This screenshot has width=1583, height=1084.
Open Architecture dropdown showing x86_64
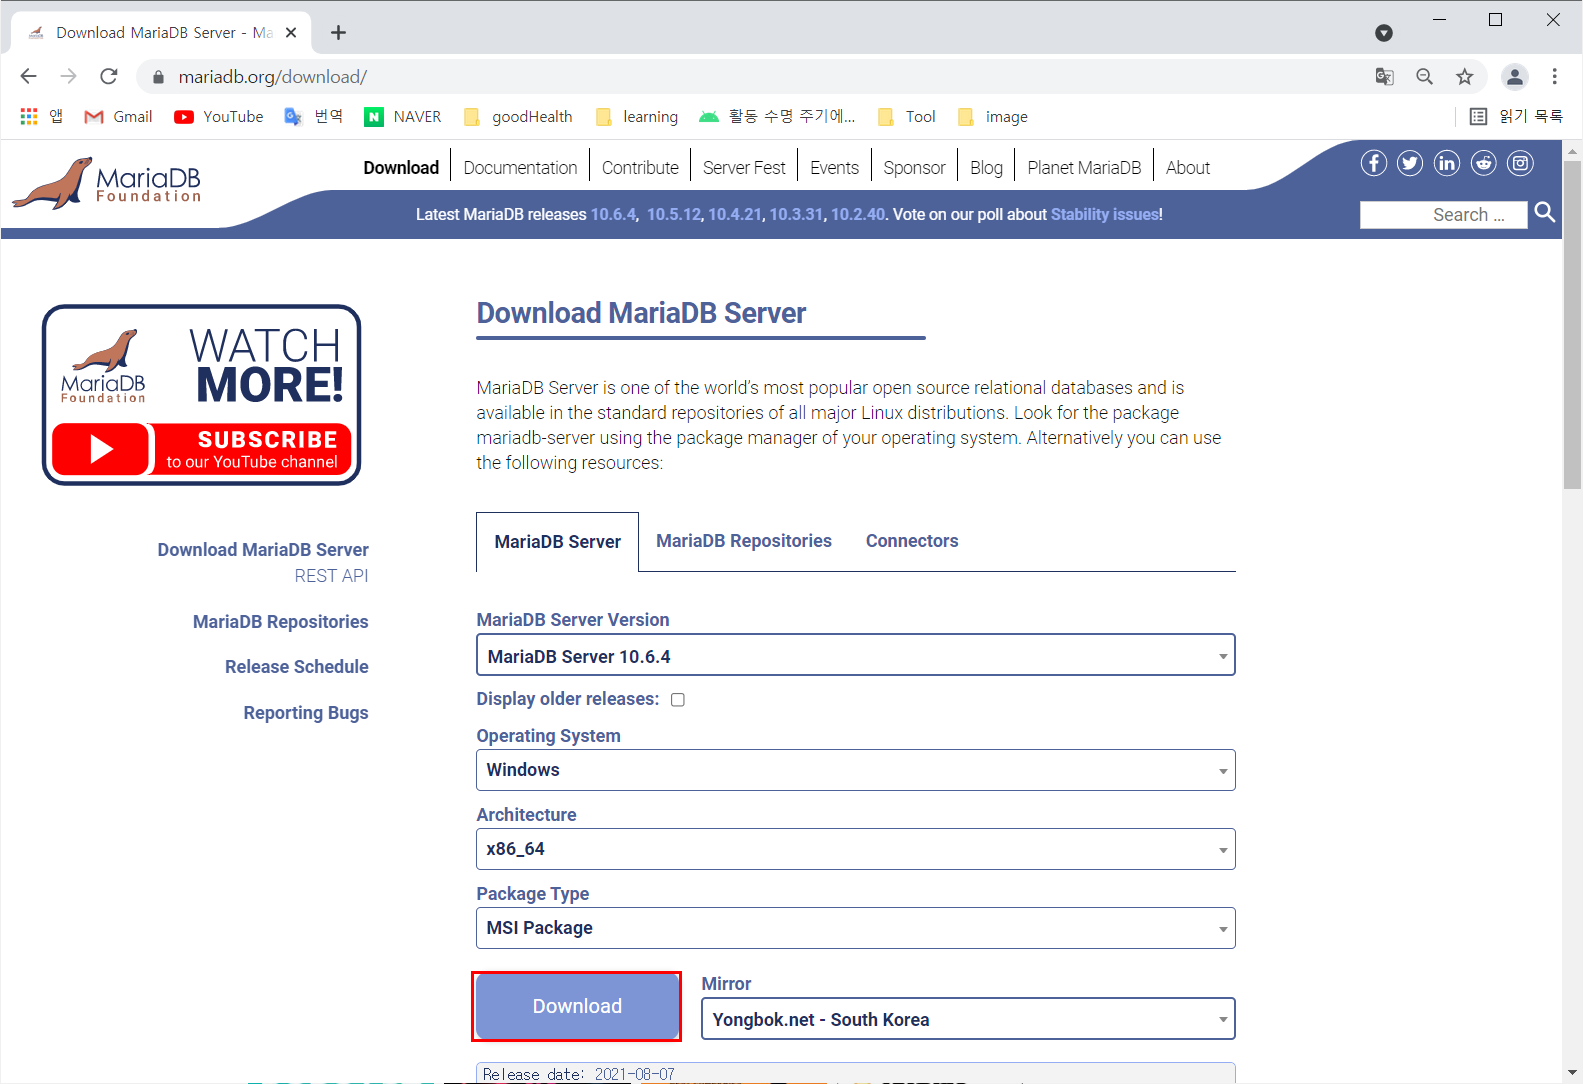click(x=856, y=849)
